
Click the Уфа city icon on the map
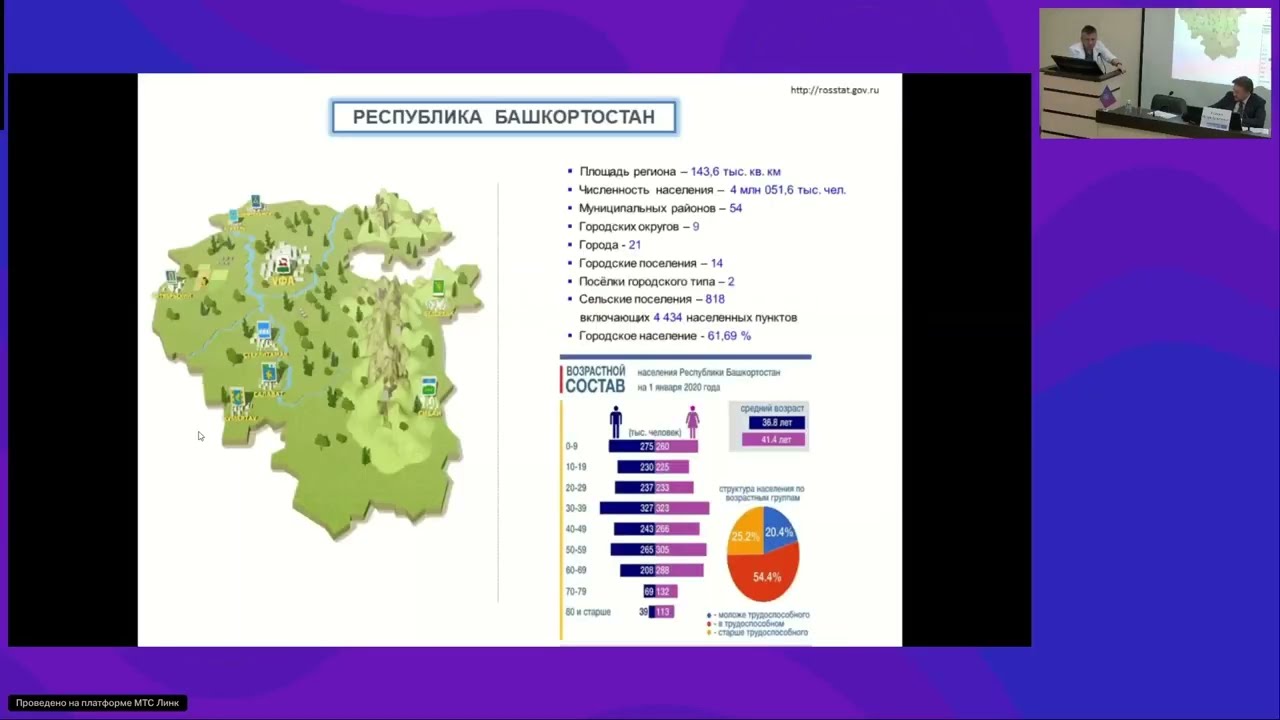click(283, 263)
